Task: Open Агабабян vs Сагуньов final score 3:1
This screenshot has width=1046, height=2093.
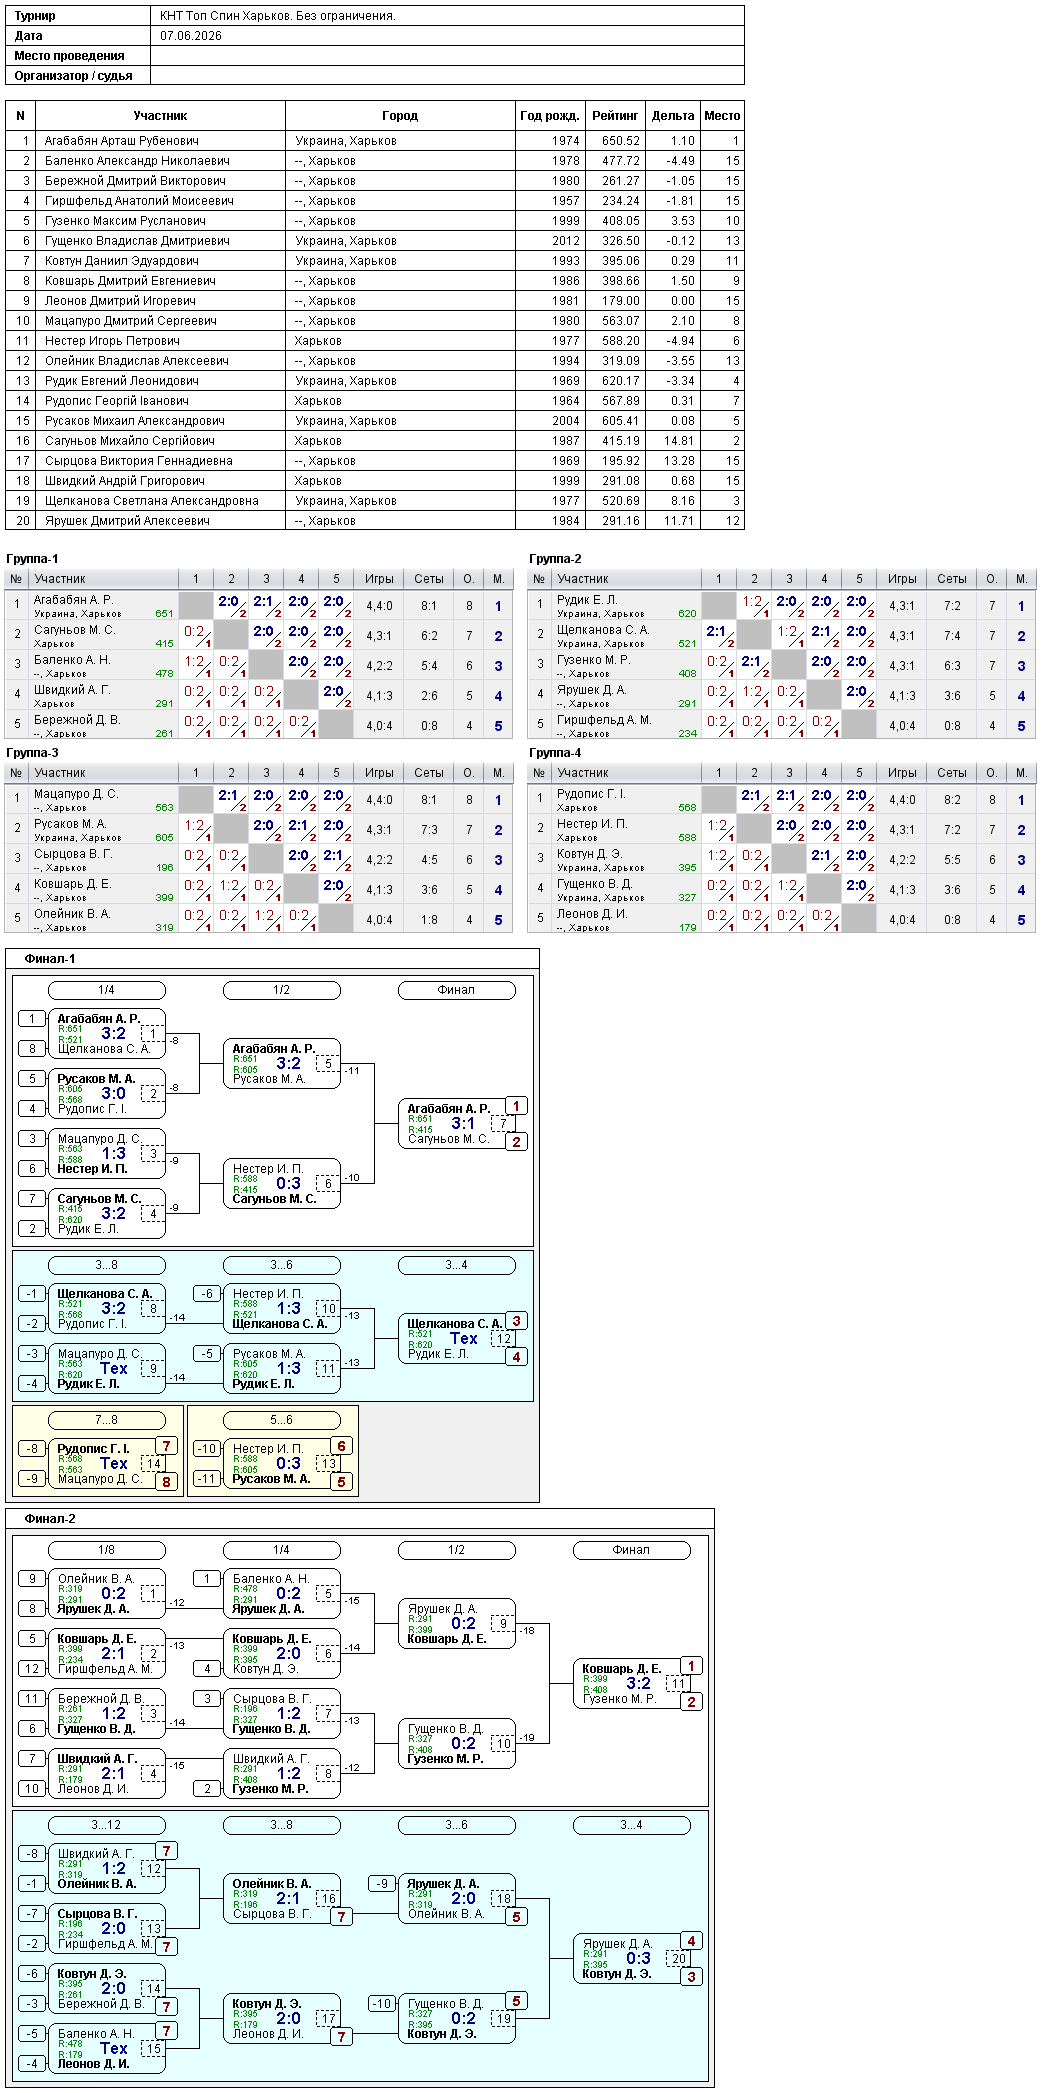Action: pos(462,1123)
